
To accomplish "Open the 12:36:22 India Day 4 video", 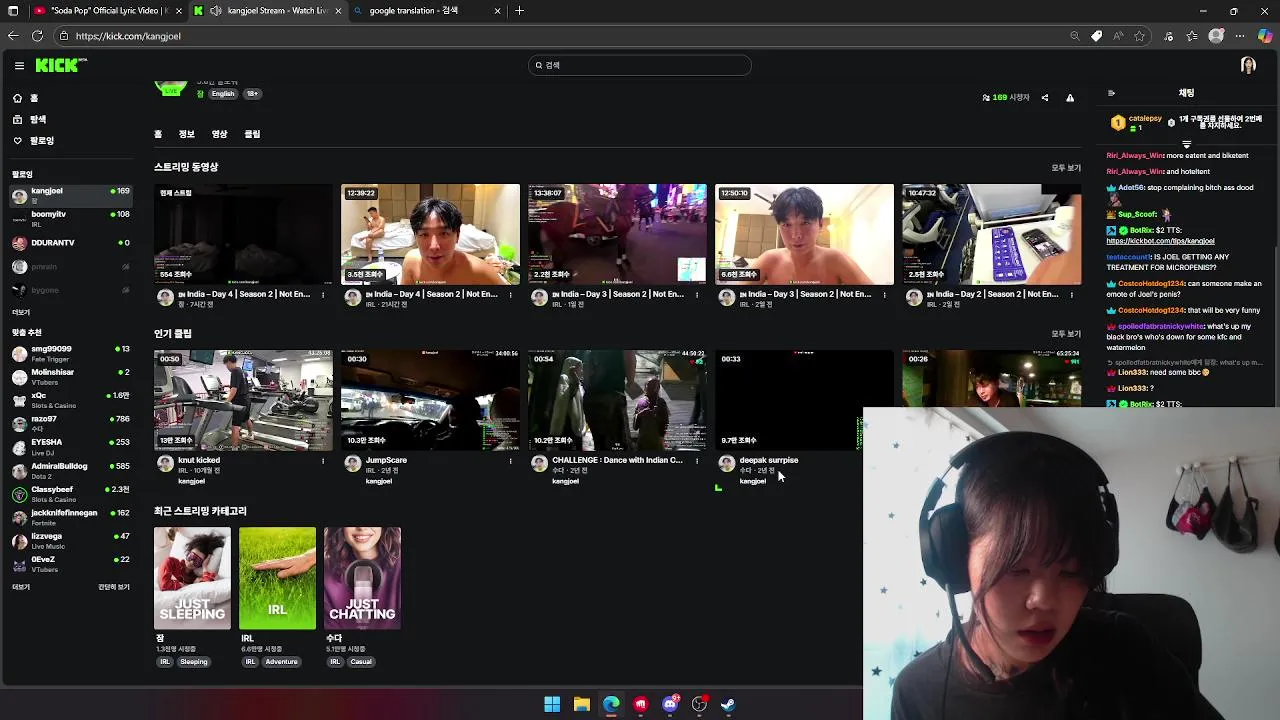I will pyautogui.click(x=430, y=234).
